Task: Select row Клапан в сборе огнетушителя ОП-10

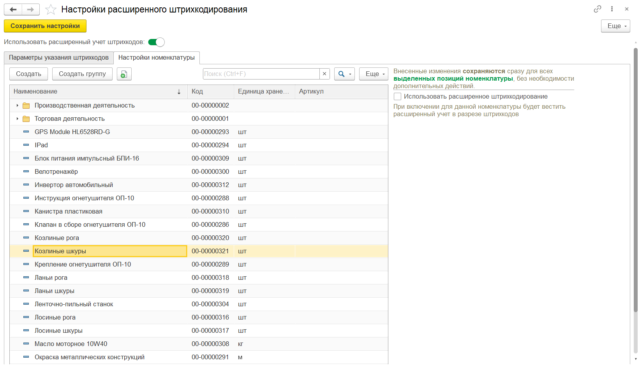Action: tap(199, 225)
